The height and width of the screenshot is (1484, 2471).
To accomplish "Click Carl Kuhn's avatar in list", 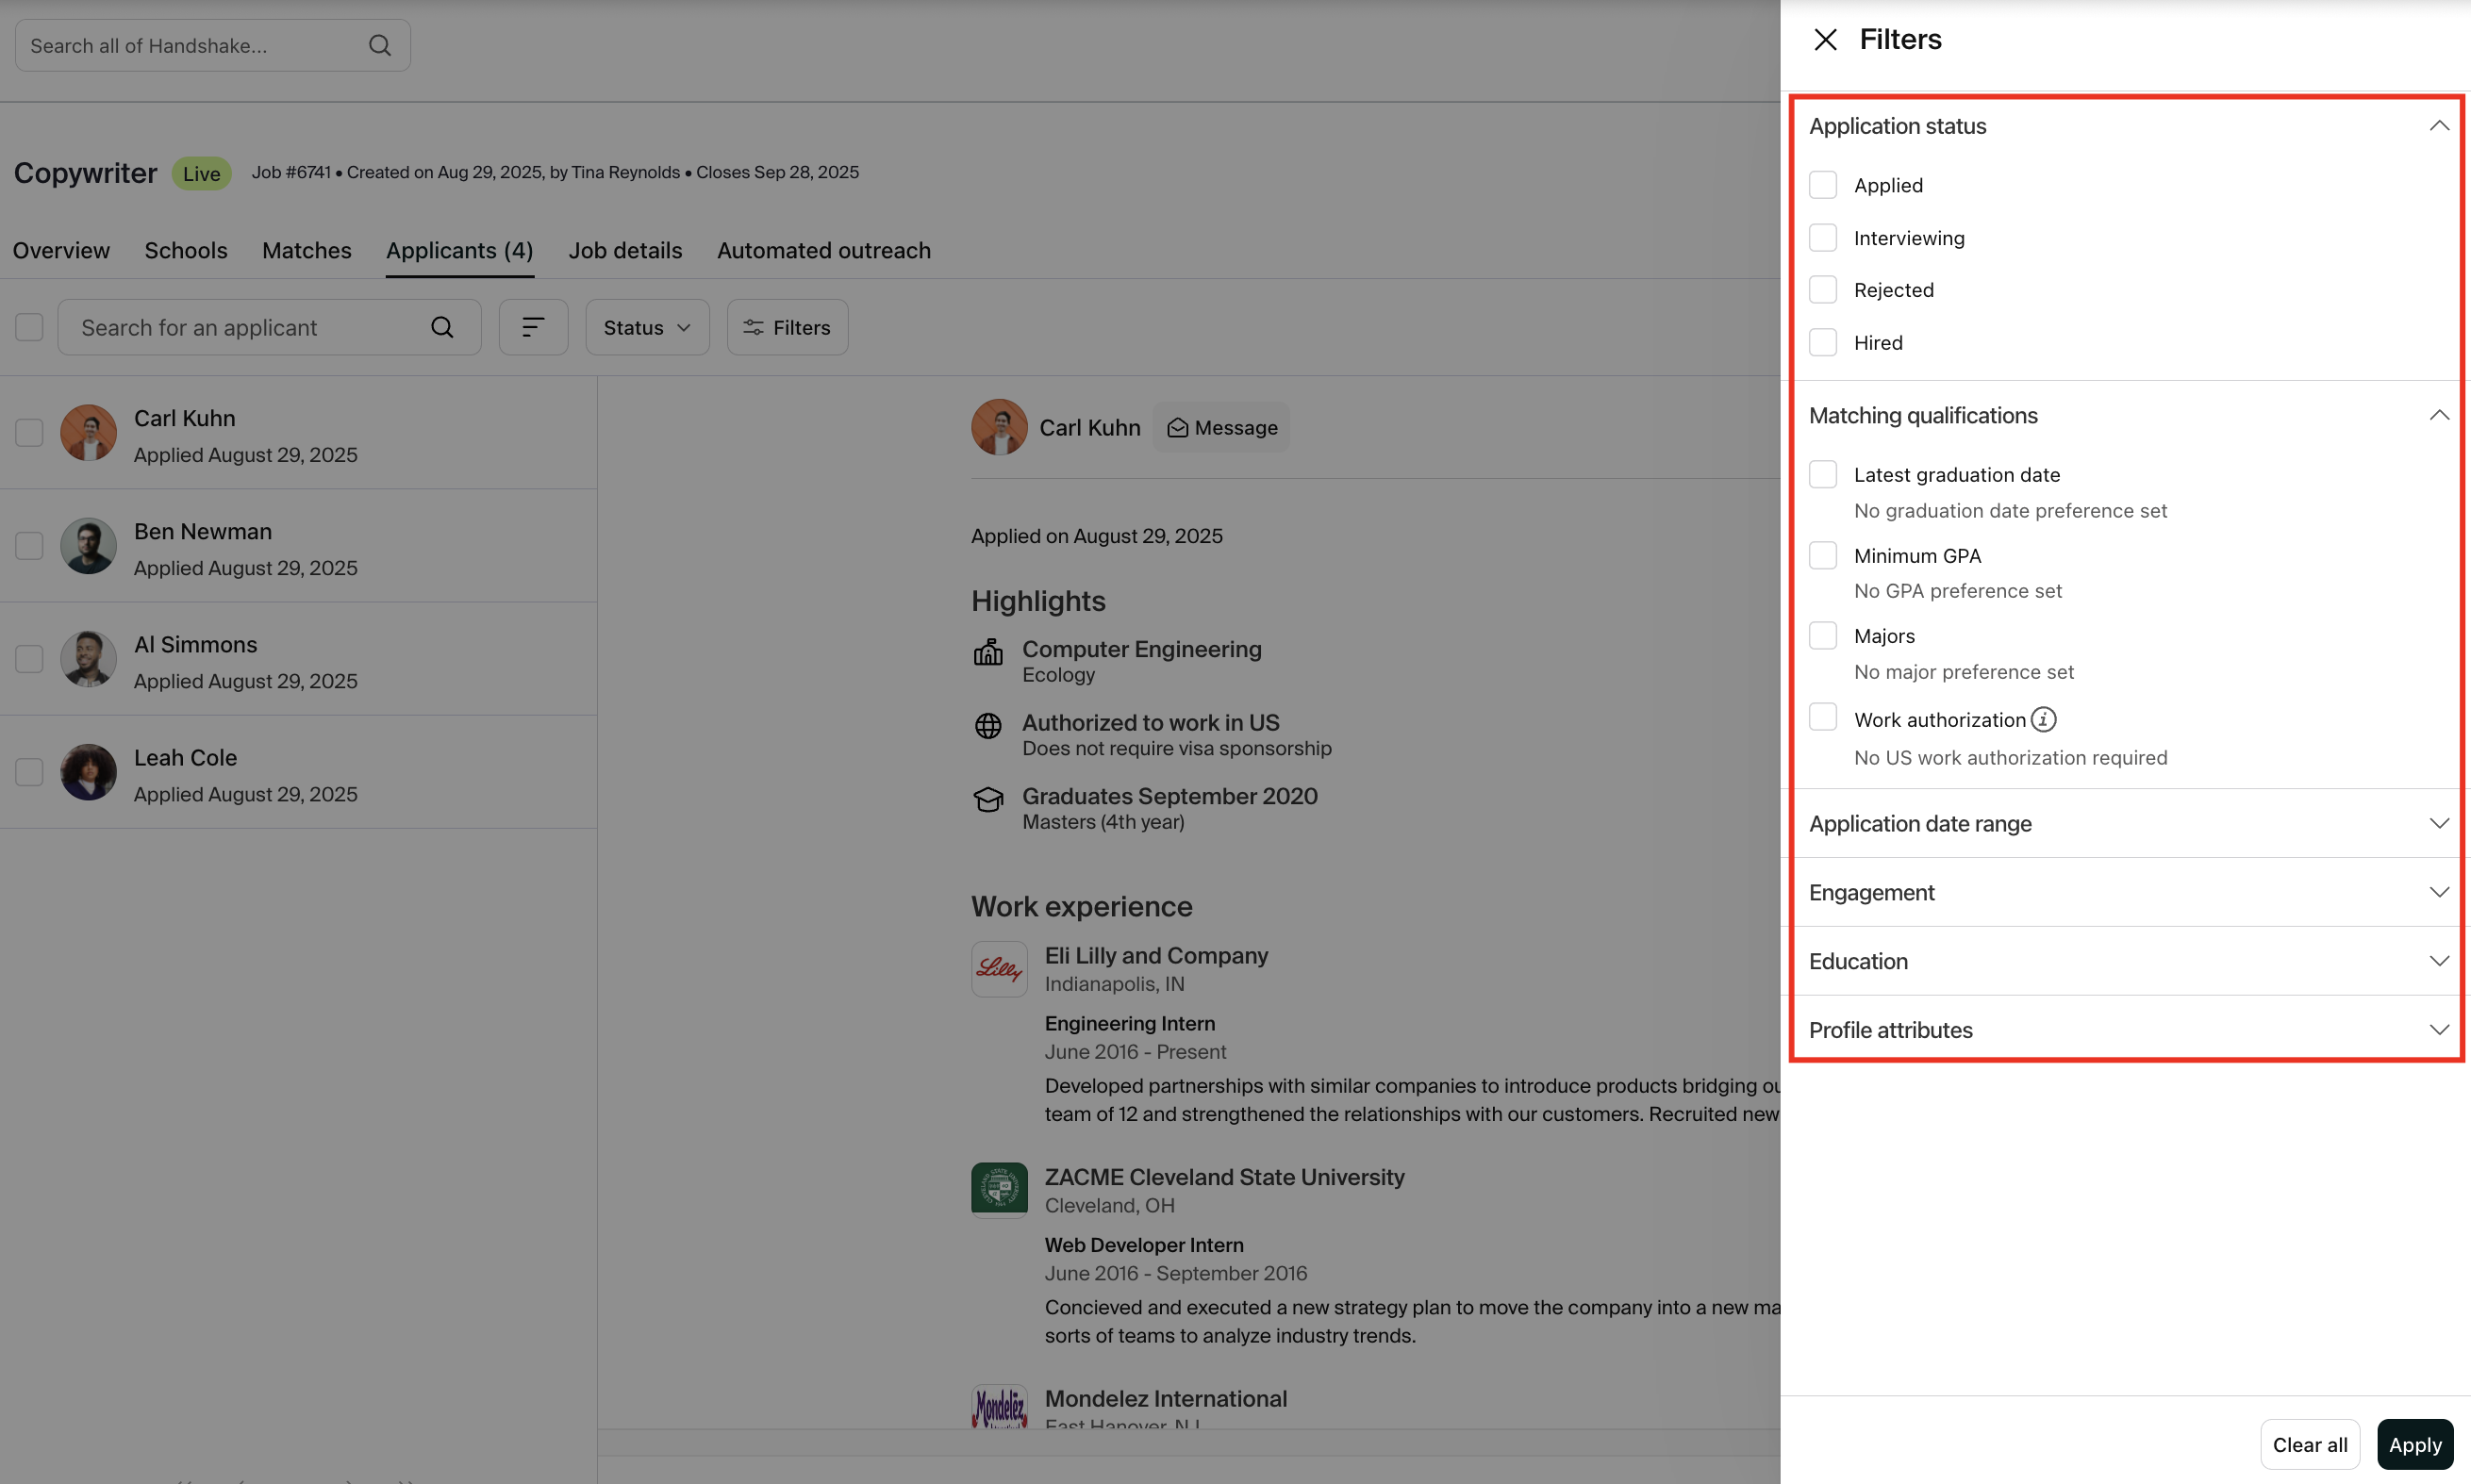I will coord(88,433).
